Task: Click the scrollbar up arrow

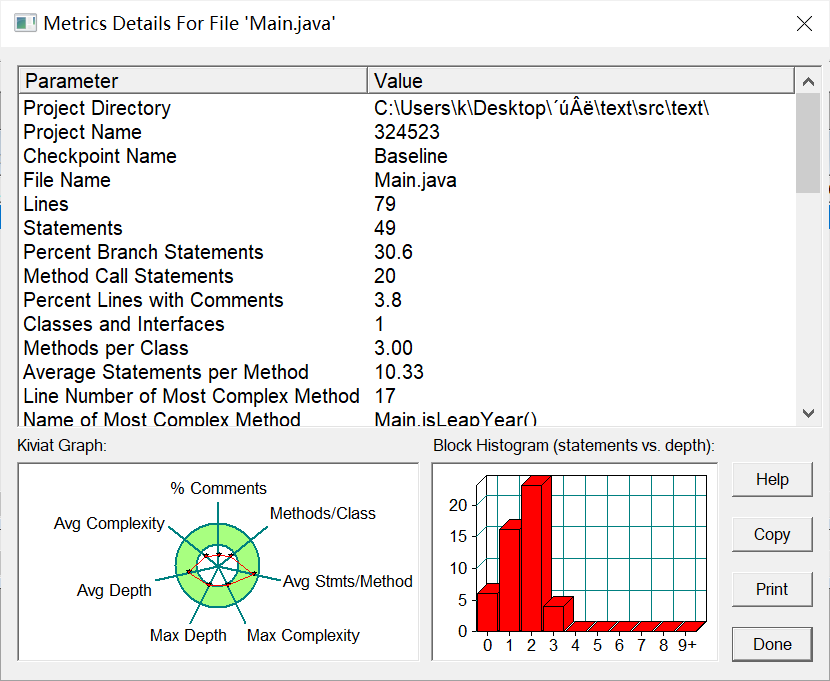Action: [808, 81]
